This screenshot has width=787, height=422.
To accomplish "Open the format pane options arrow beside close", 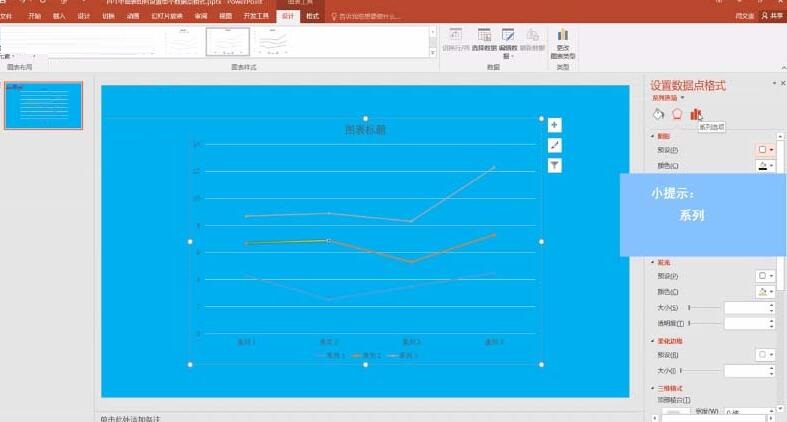I will (774, 83).
